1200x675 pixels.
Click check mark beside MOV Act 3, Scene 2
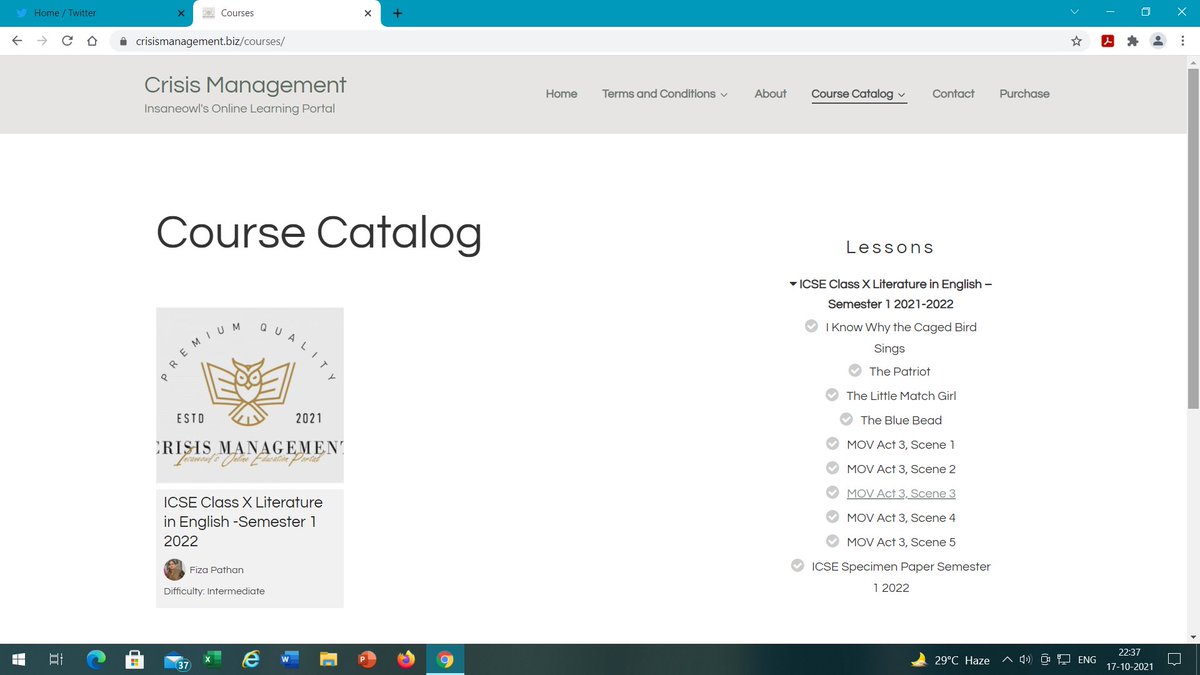coord(832,468)
